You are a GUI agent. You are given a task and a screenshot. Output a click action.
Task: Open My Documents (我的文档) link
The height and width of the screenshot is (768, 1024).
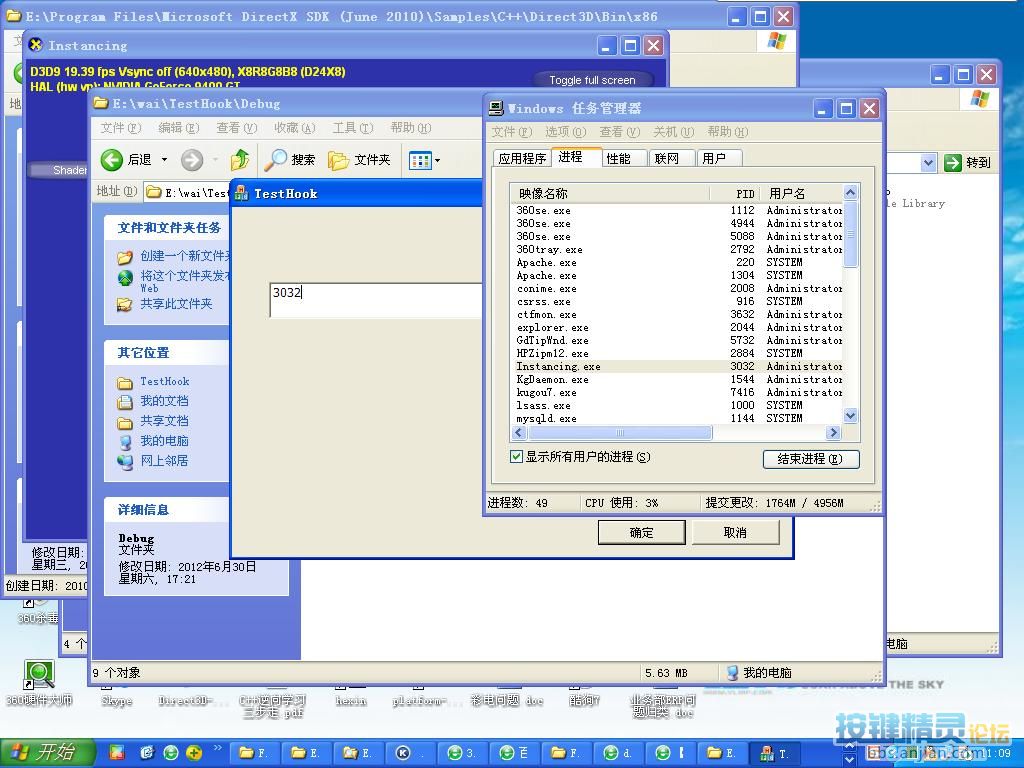coord(164,401)
